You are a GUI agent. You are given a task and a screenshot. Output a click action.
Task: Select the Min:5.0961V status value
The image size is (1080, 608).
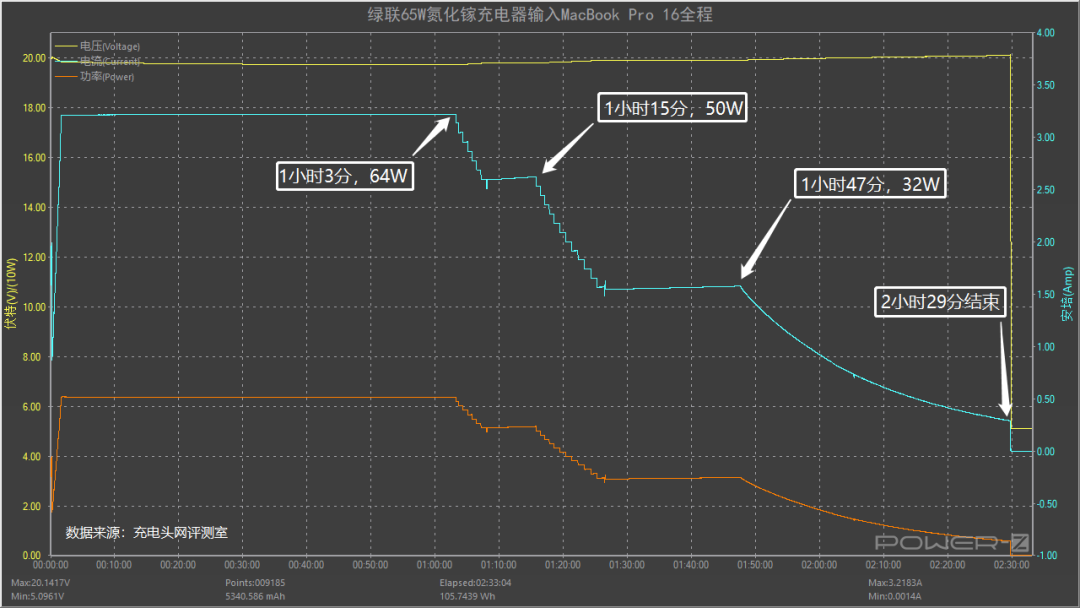37,596
